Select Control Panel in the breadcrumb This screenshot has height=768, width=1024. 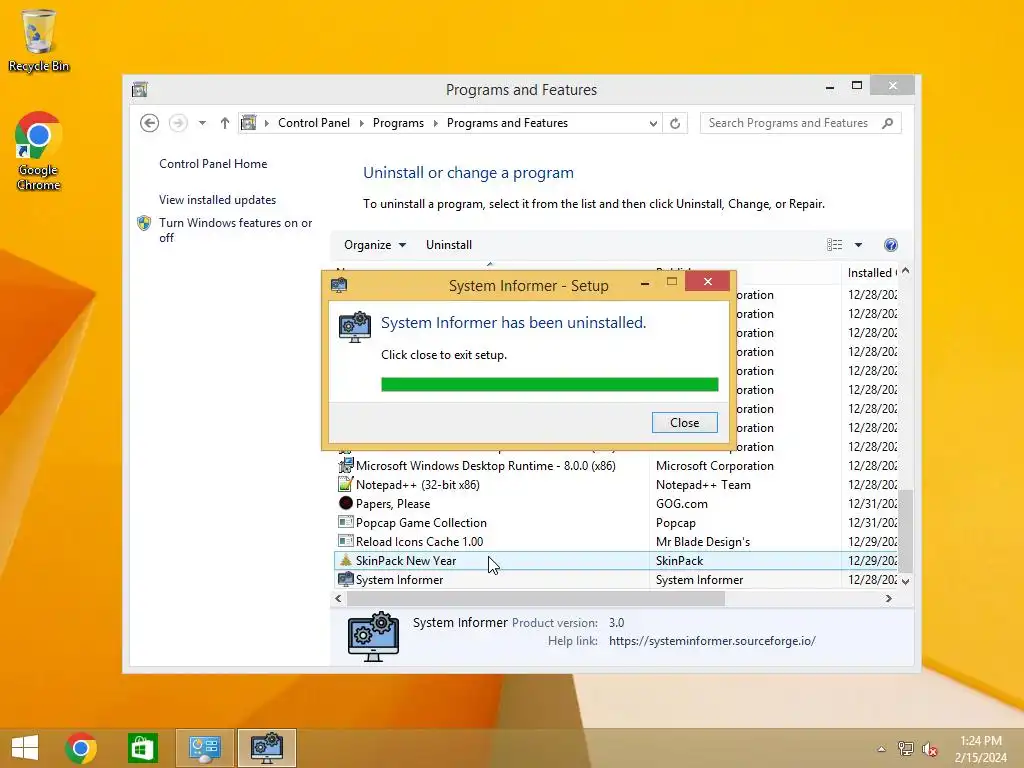313,123
